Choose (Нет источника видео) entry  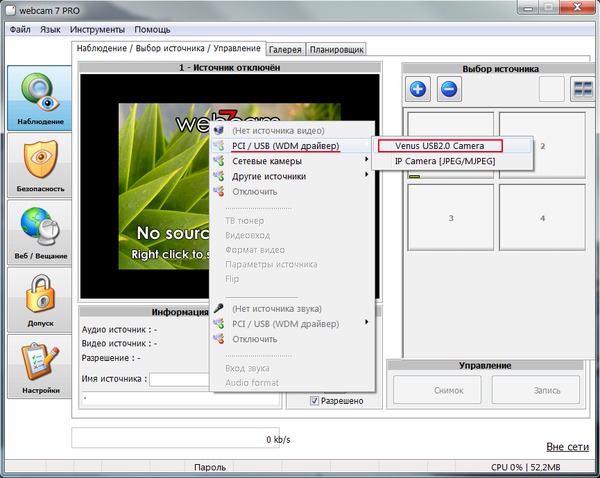tap(292, 131)
